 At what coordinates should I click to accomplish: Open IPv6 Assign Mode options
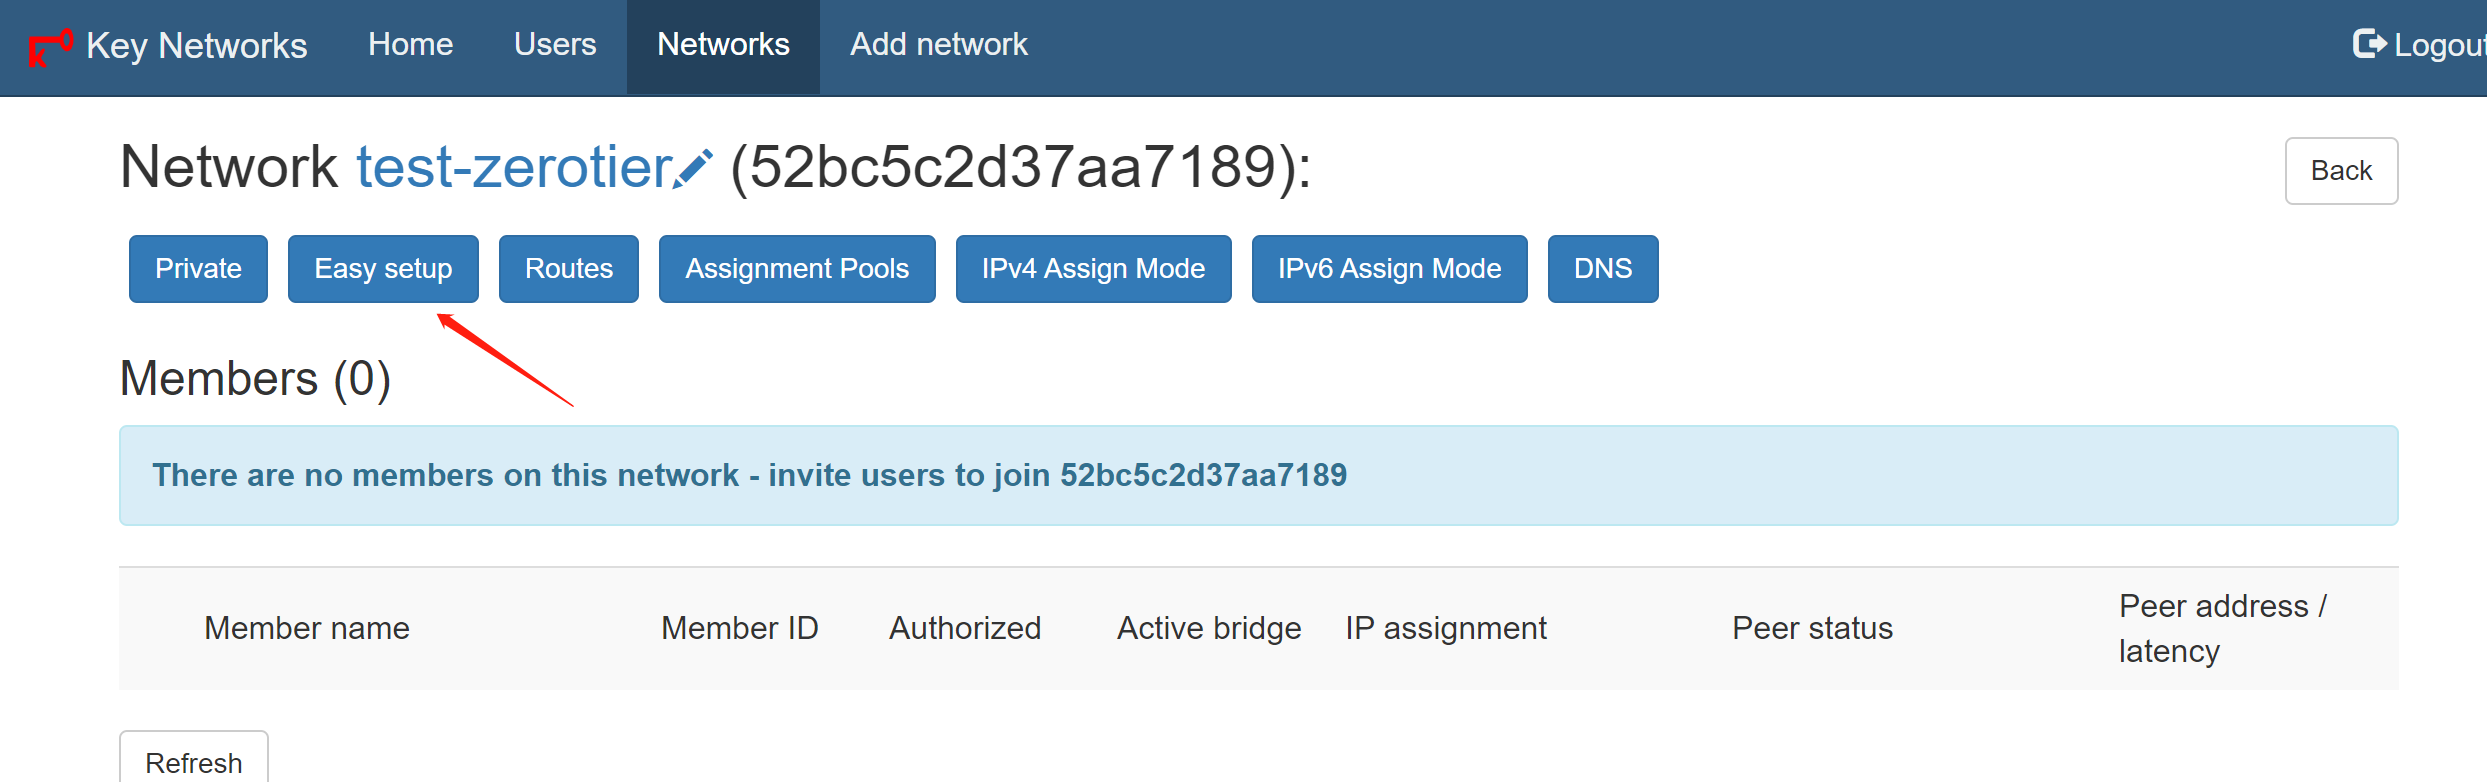1389,269
